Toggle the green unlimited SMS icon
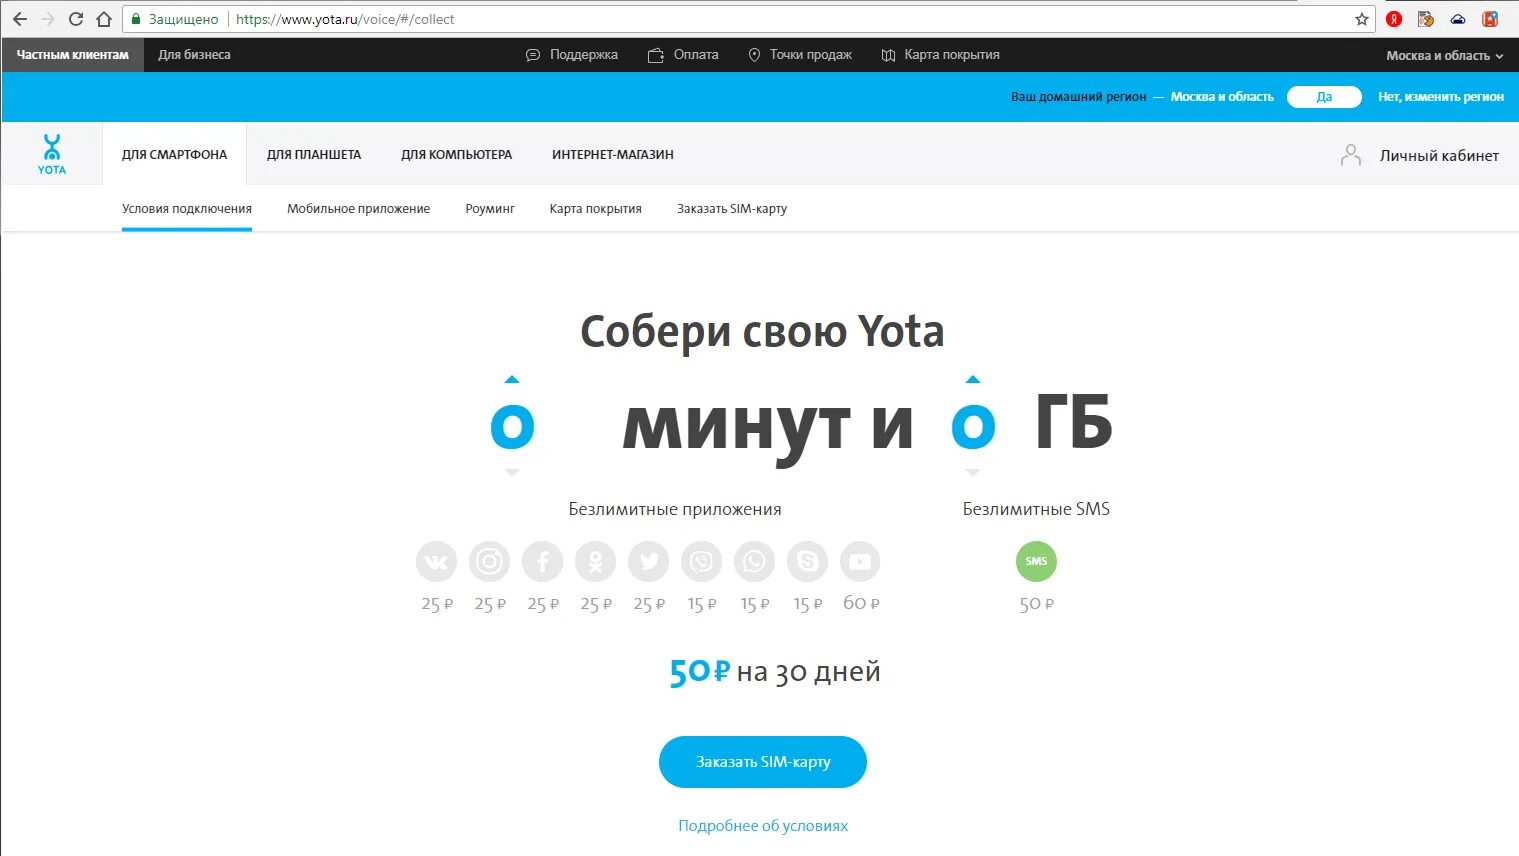Screen dimensions: 1519x856 coord(1036,561)
